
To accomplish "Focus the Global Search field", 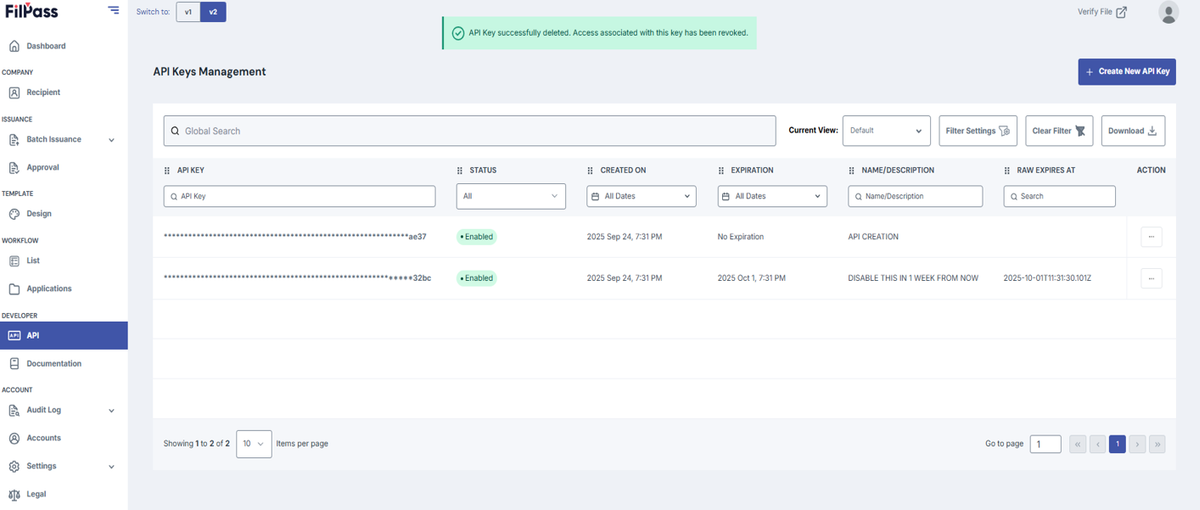I will click(470, 131).
